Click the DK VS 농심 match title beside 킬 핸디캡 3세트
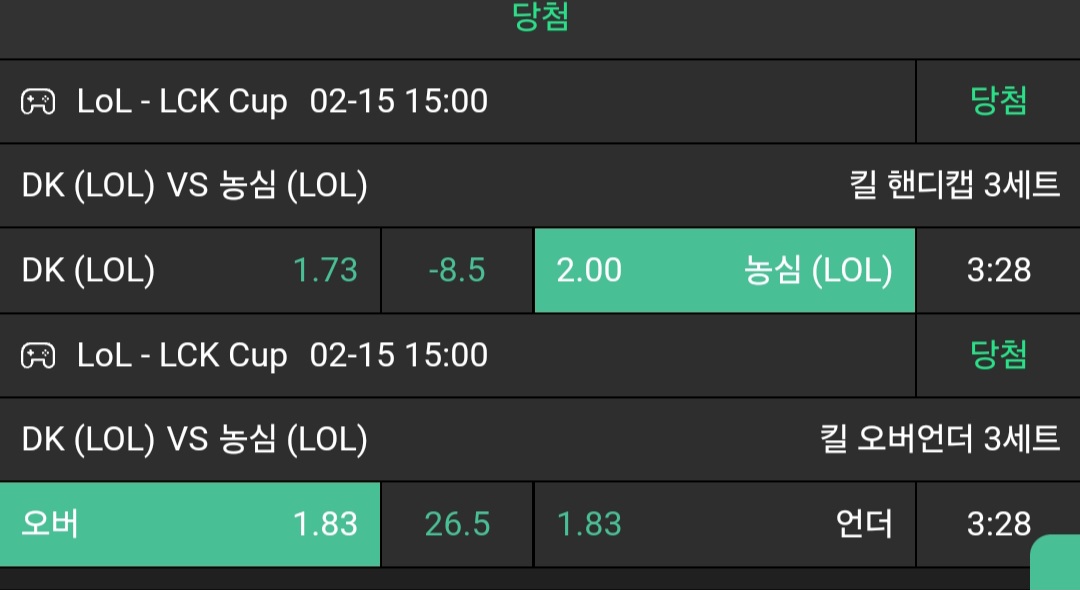This screenshot has height=590, width=1080. (x=195, y=186)
